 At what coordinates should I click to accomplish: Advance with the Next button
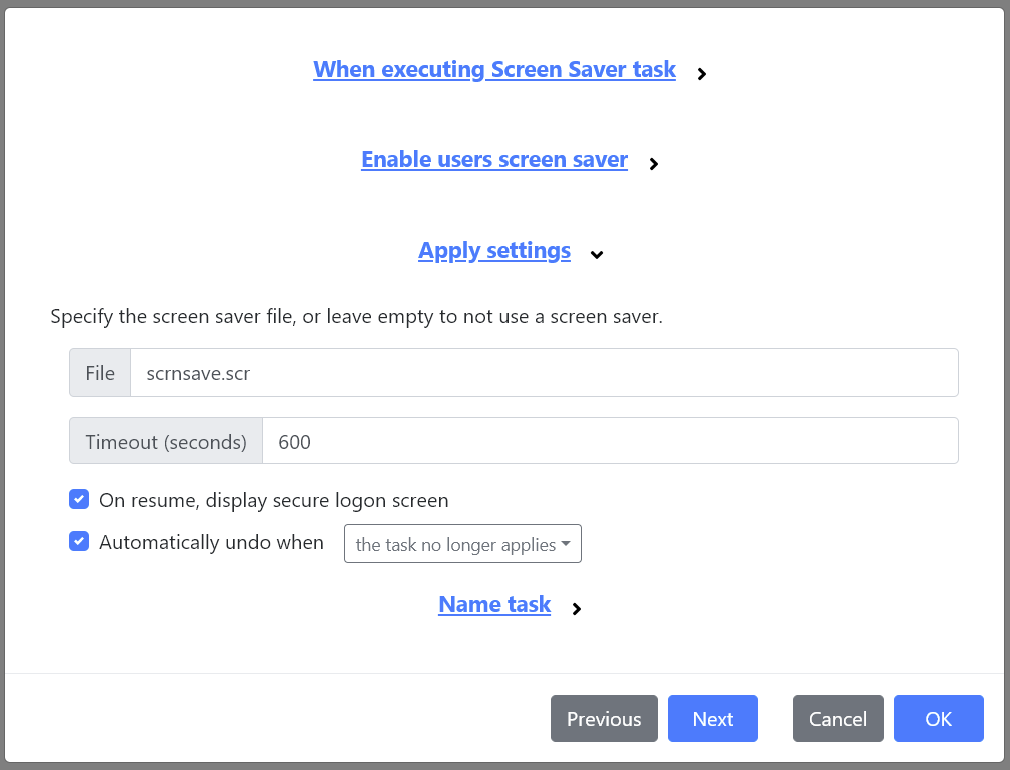pos(712,718)
